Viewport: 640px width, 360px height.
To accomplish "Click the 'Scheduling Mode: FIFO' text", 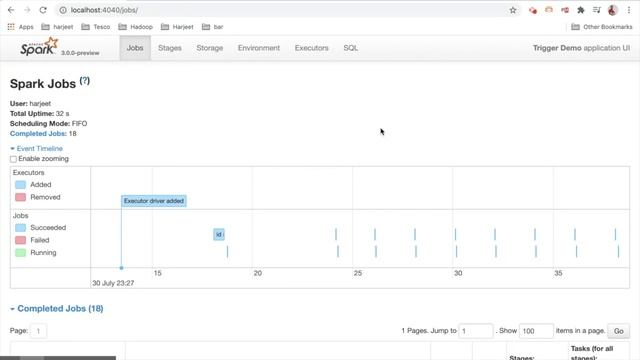I will tap(49, 124).
